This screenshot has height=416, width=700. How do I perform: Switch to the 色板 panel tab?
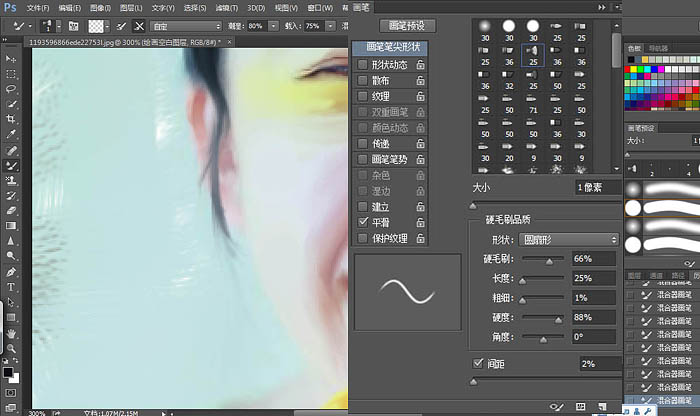pos(634,48)
